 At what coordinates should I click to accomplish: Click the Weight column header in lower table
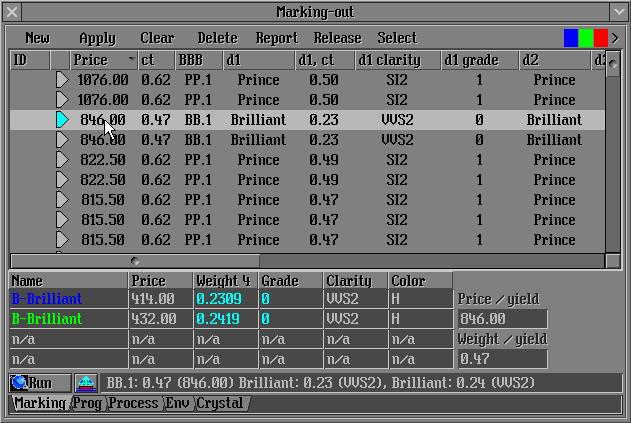tap(224, 281)
